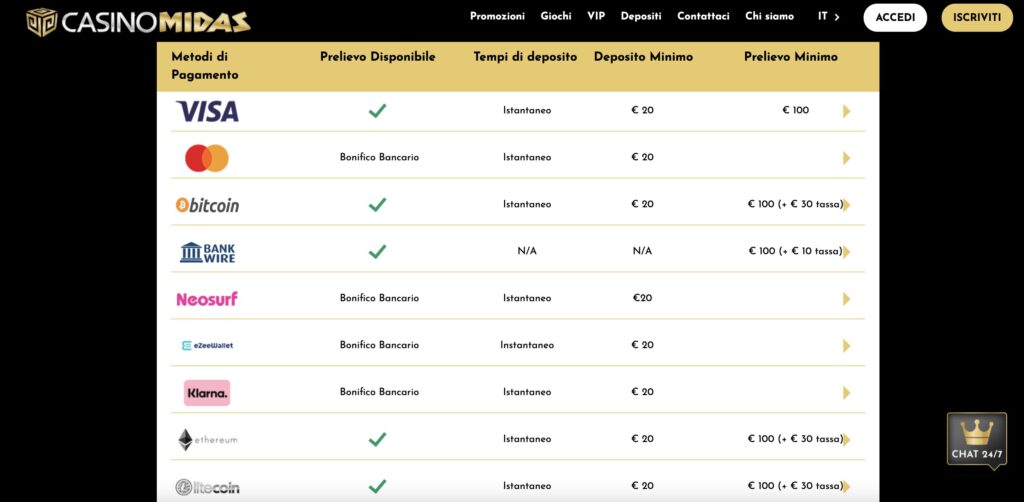Click the Deposito Minimo column header

tap(643, 57)
